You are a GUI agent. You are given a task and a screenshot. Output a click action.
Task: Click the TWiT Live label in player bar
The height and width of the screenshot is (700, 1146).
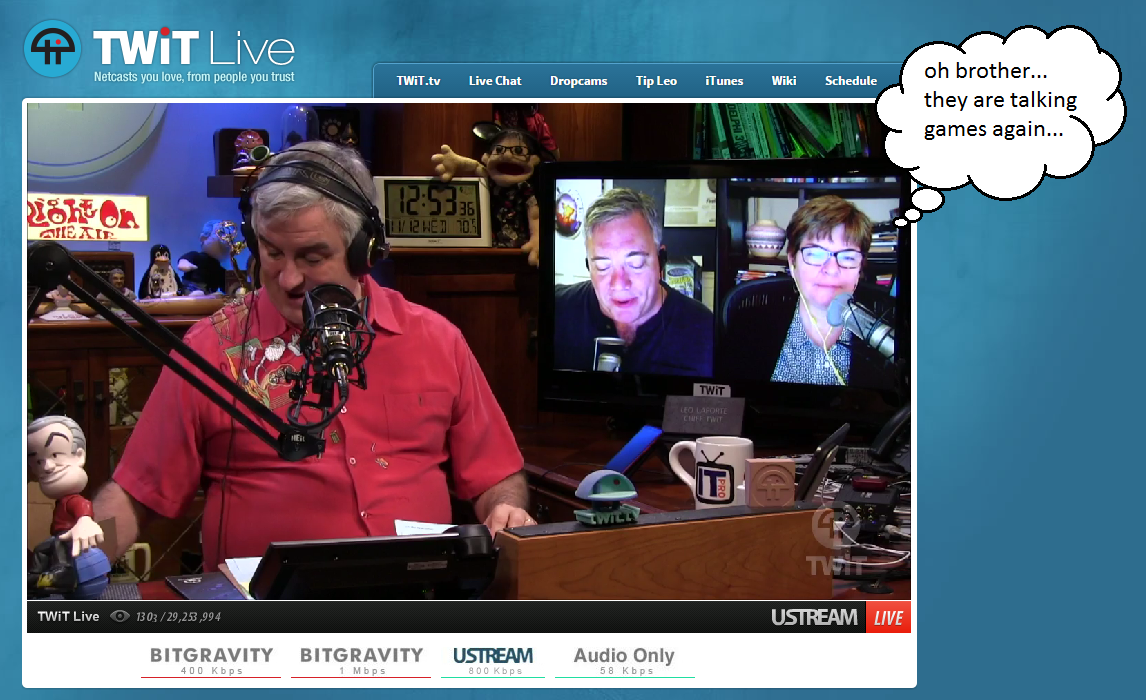(68, 616)
